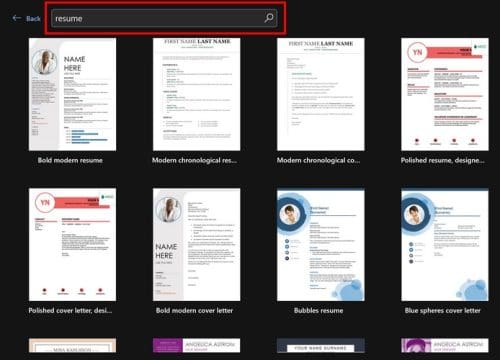Select the Modern chronological resume thumbnail

point(196,94)
